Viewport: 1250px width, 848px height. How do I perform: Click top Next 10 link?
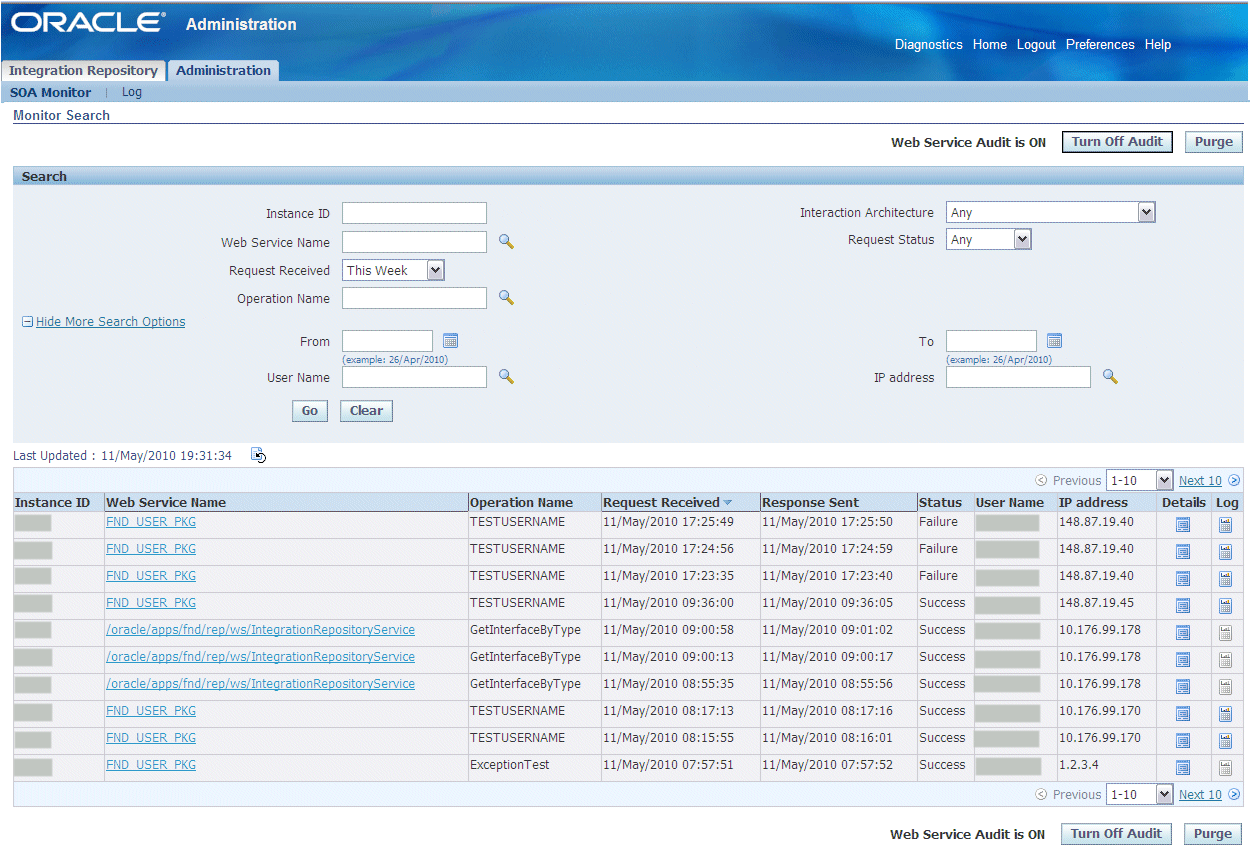tap(1200, 481)
